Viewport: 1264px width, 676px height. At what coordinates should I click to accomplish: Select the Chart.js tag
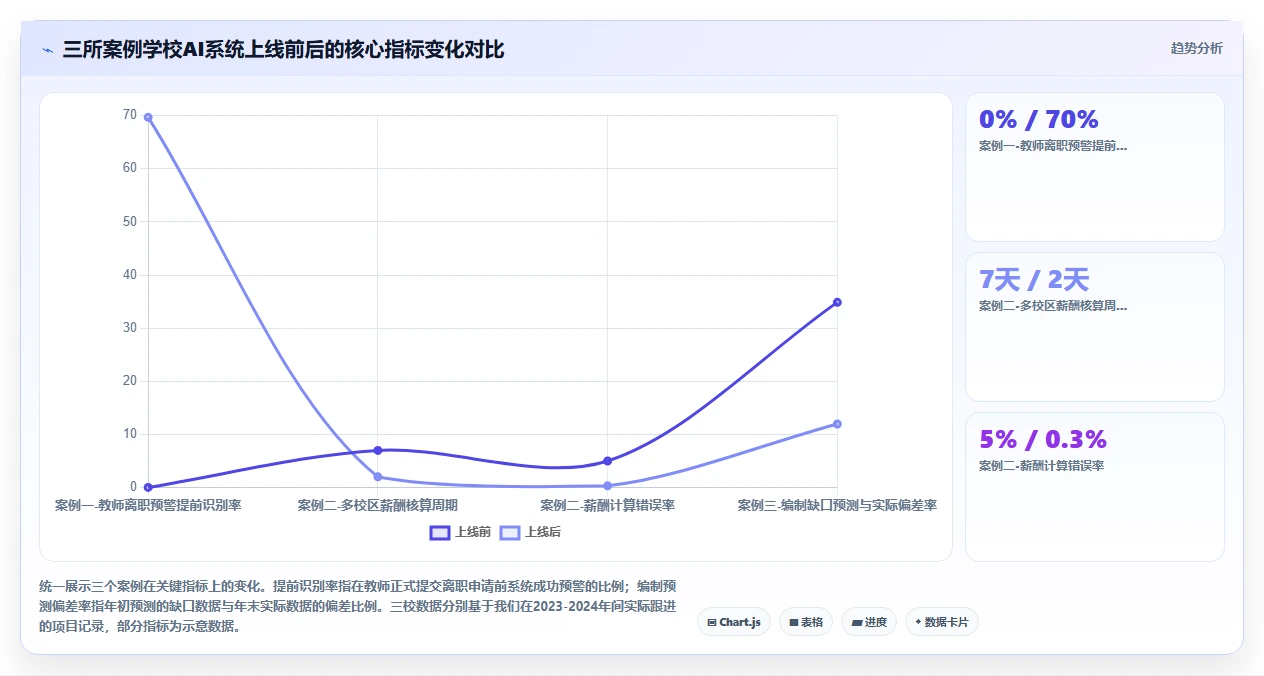click(x=733, y=622)
